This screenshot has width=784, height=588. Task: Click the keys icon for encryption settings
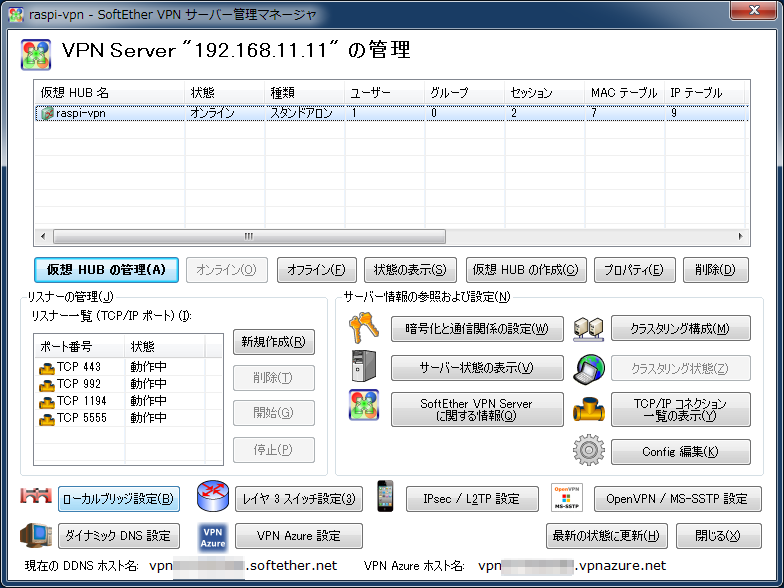[364, 328]
